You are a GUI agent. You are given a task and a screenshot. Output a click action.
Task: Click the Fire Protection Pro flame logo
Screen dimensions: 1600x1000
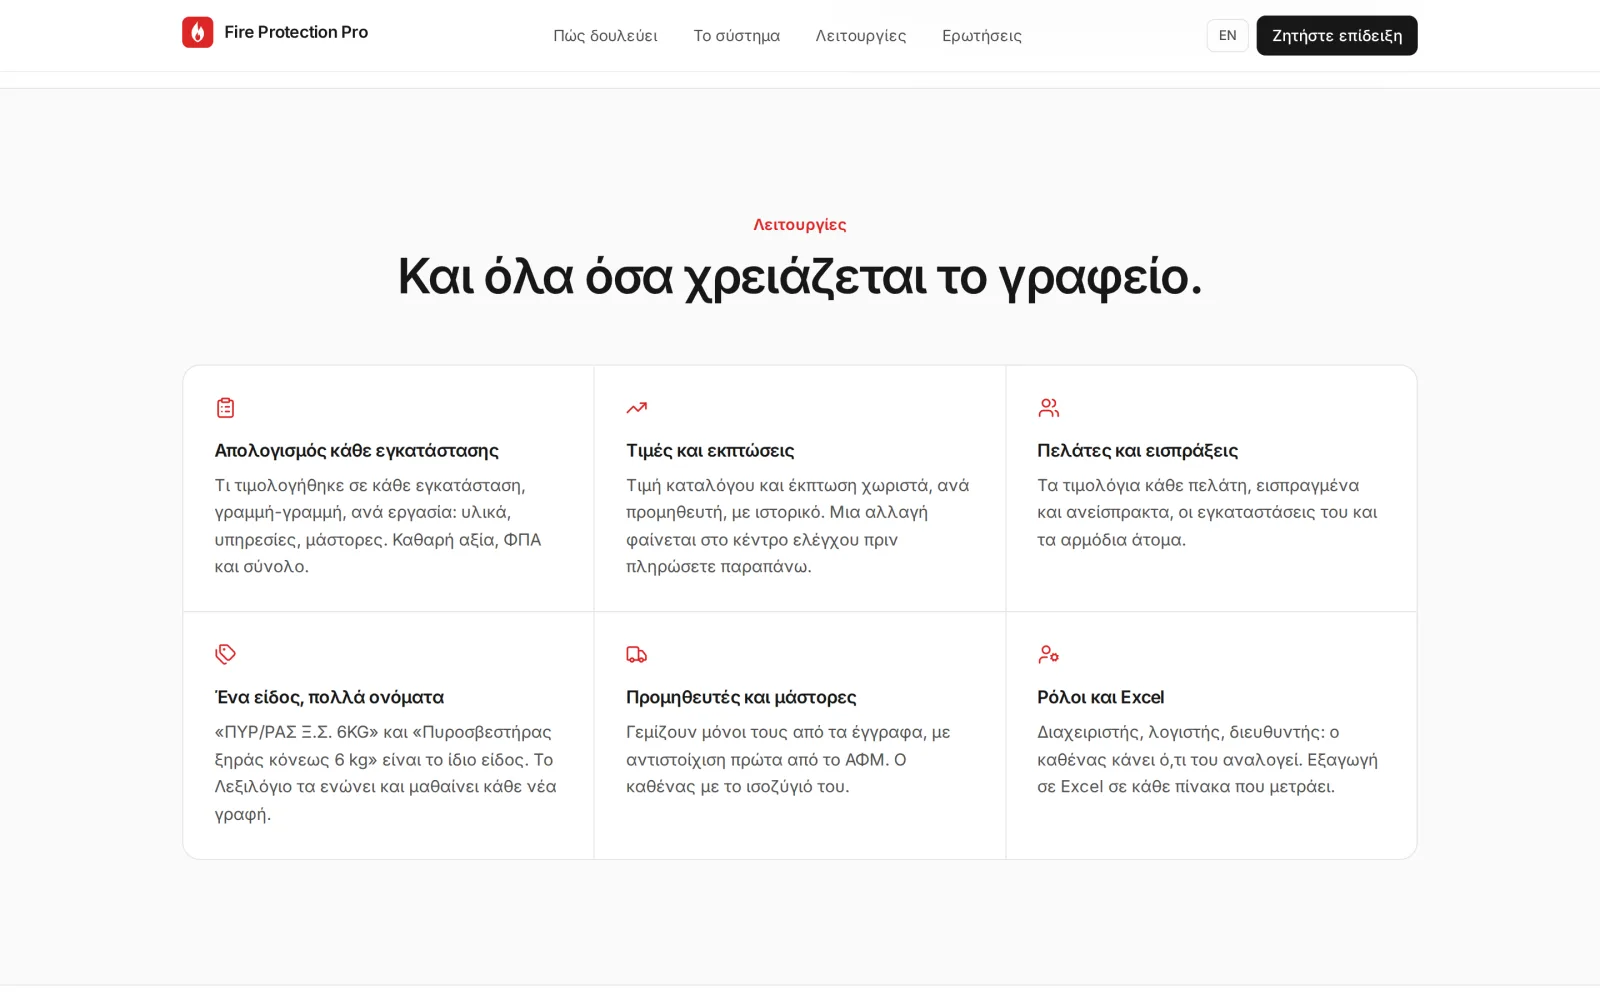[x=198, y=32]
